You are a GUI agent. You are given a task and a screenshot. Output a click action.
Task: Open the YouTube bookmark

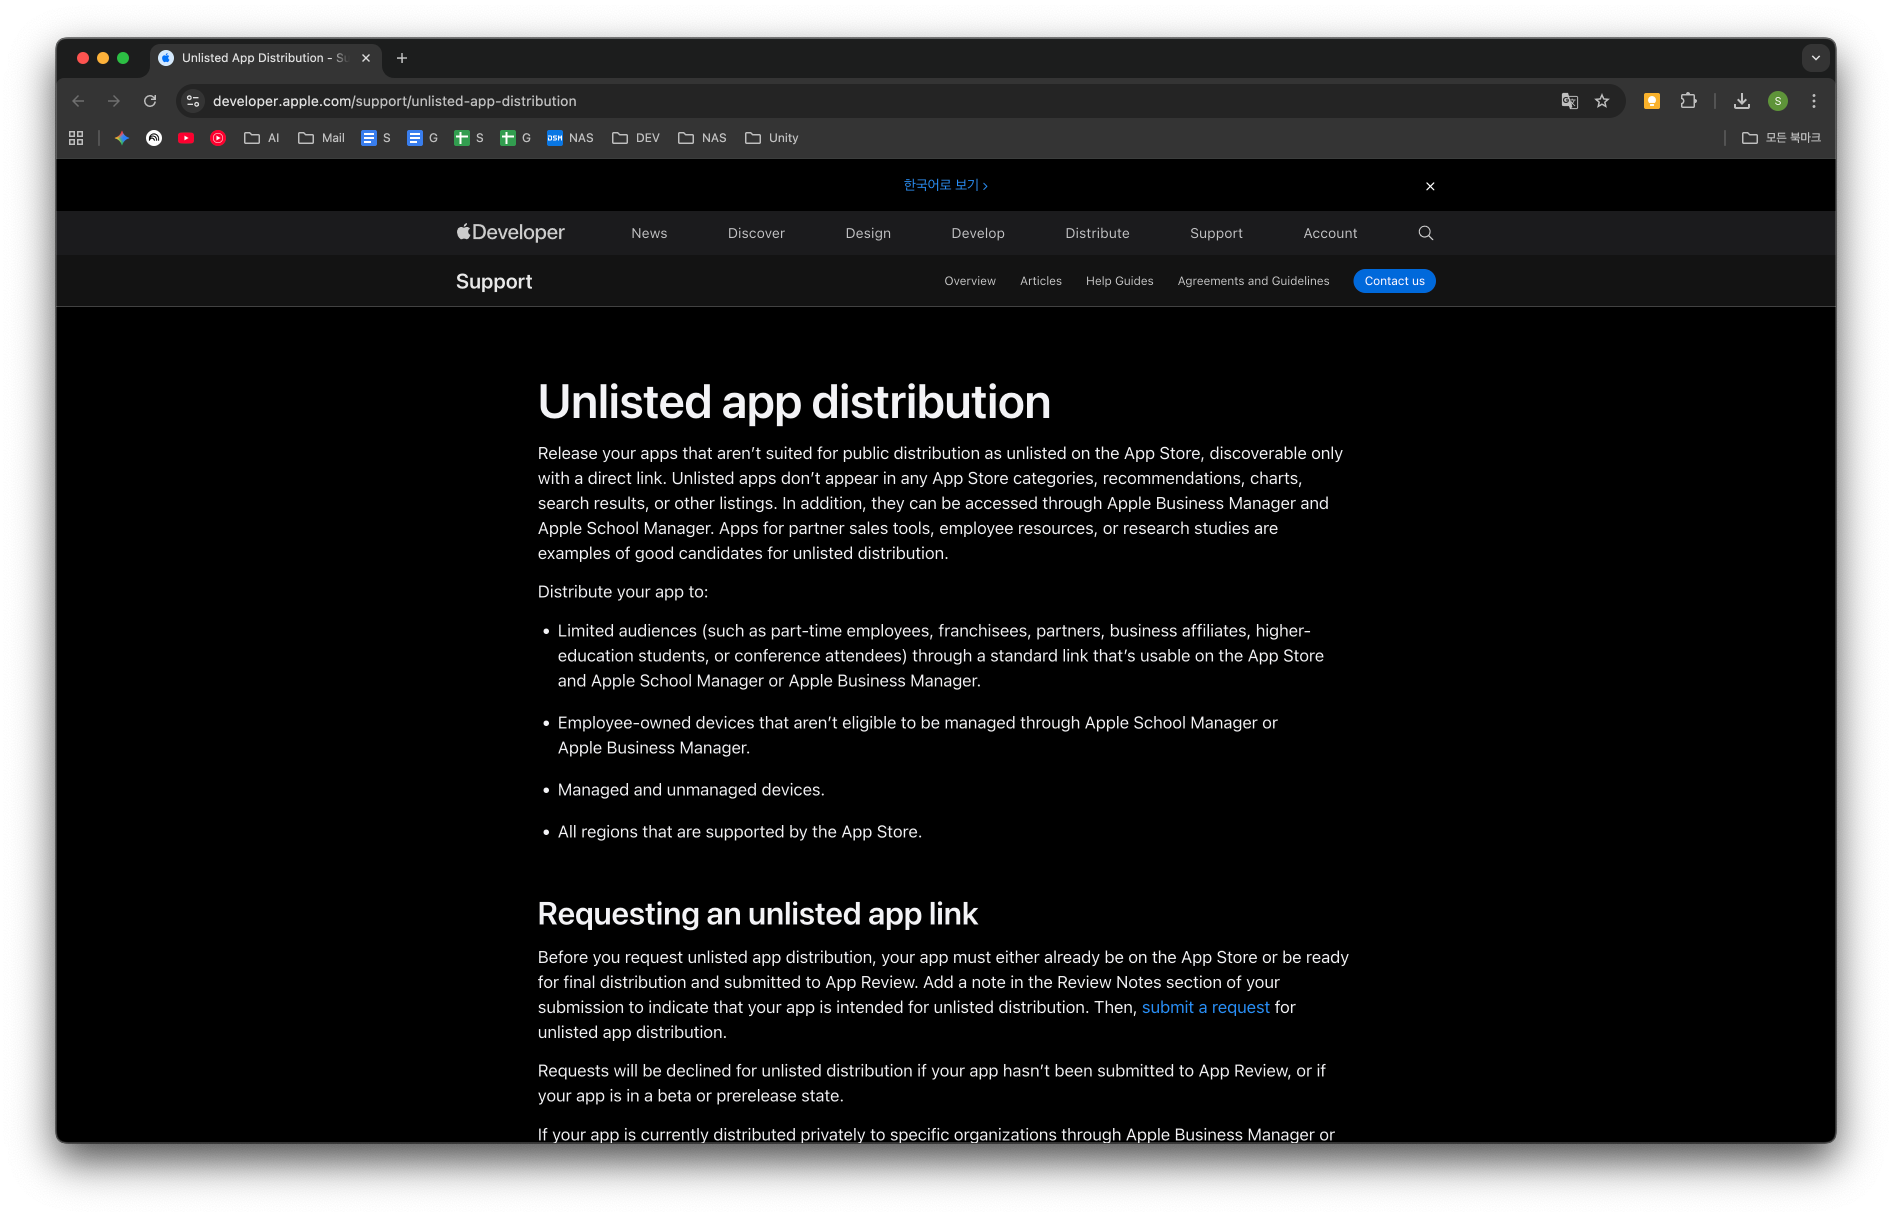(186, 138)
